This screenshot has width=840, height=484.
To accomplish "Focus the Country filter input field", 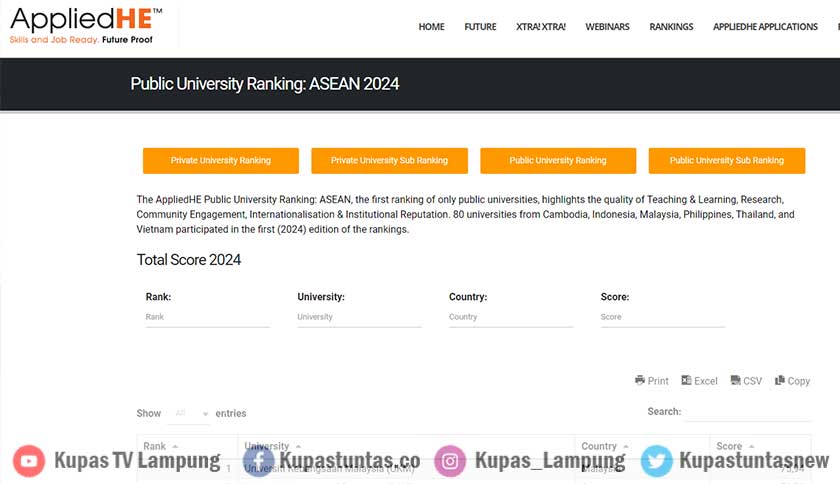I will point(511,317).
